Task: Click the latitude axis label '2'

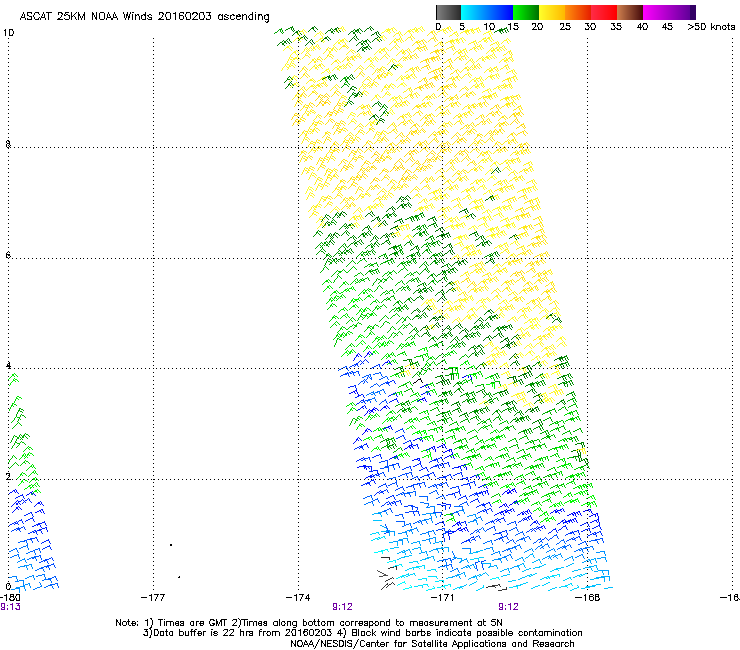Action: [8, 477]
